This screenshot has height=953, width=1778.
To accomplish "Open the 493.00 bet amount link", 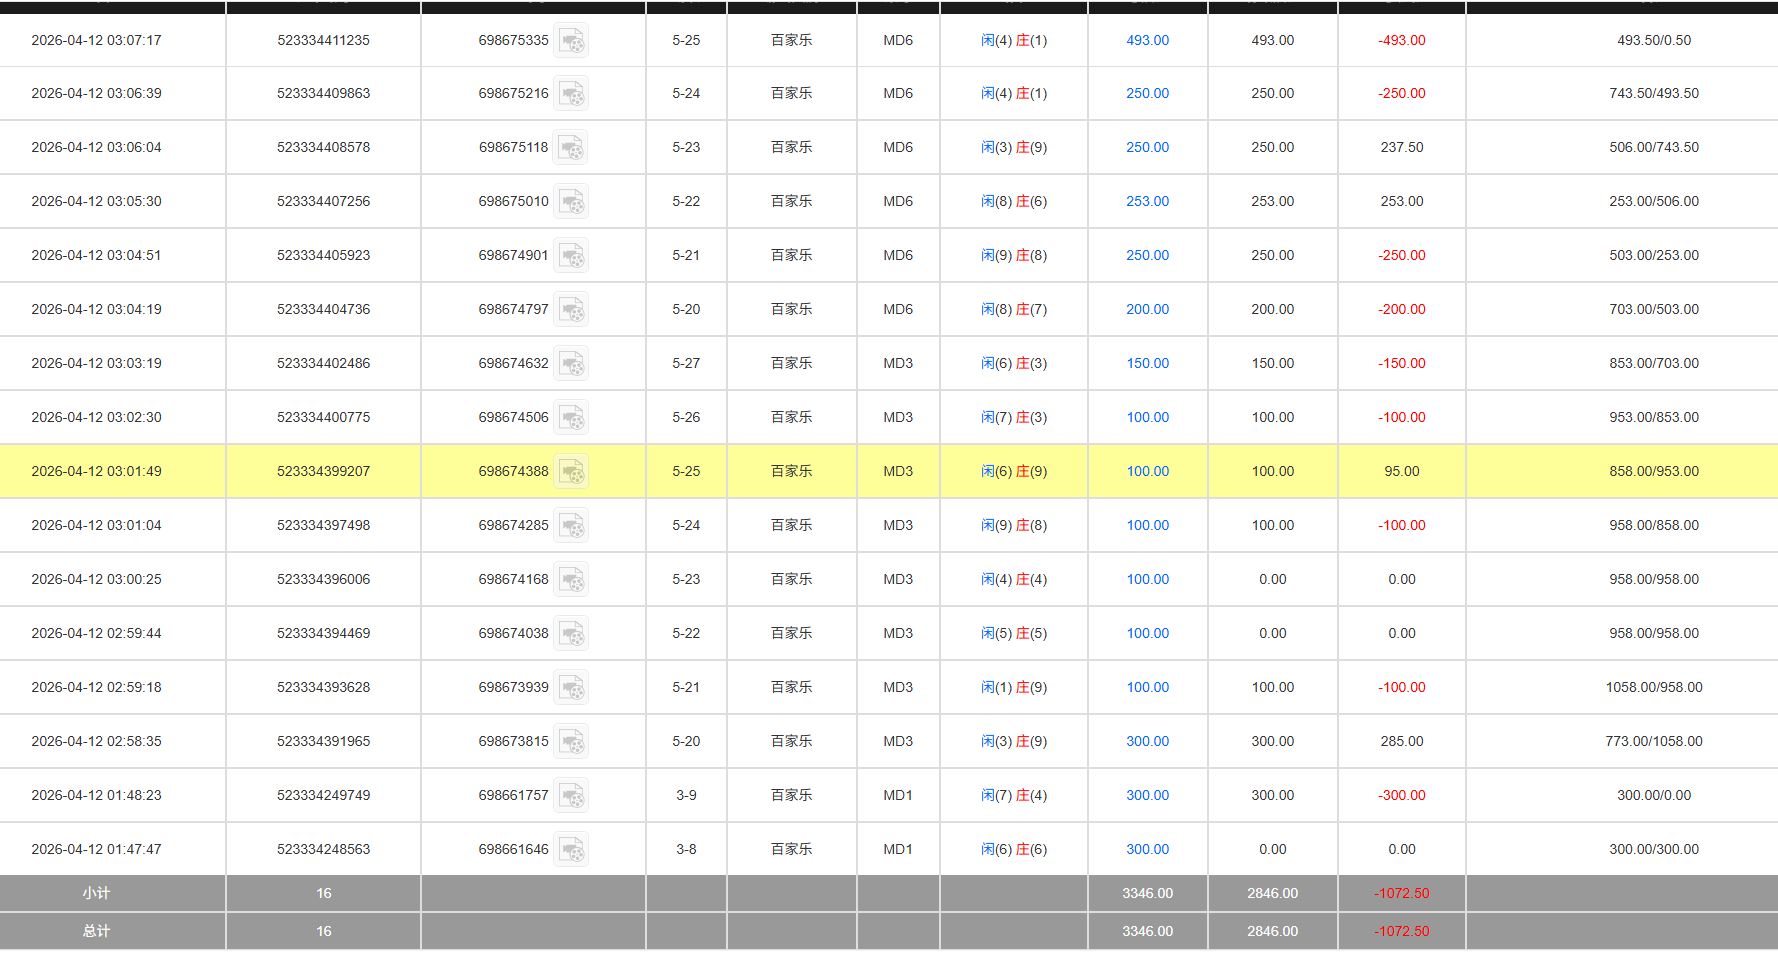I will [1147, 41].
